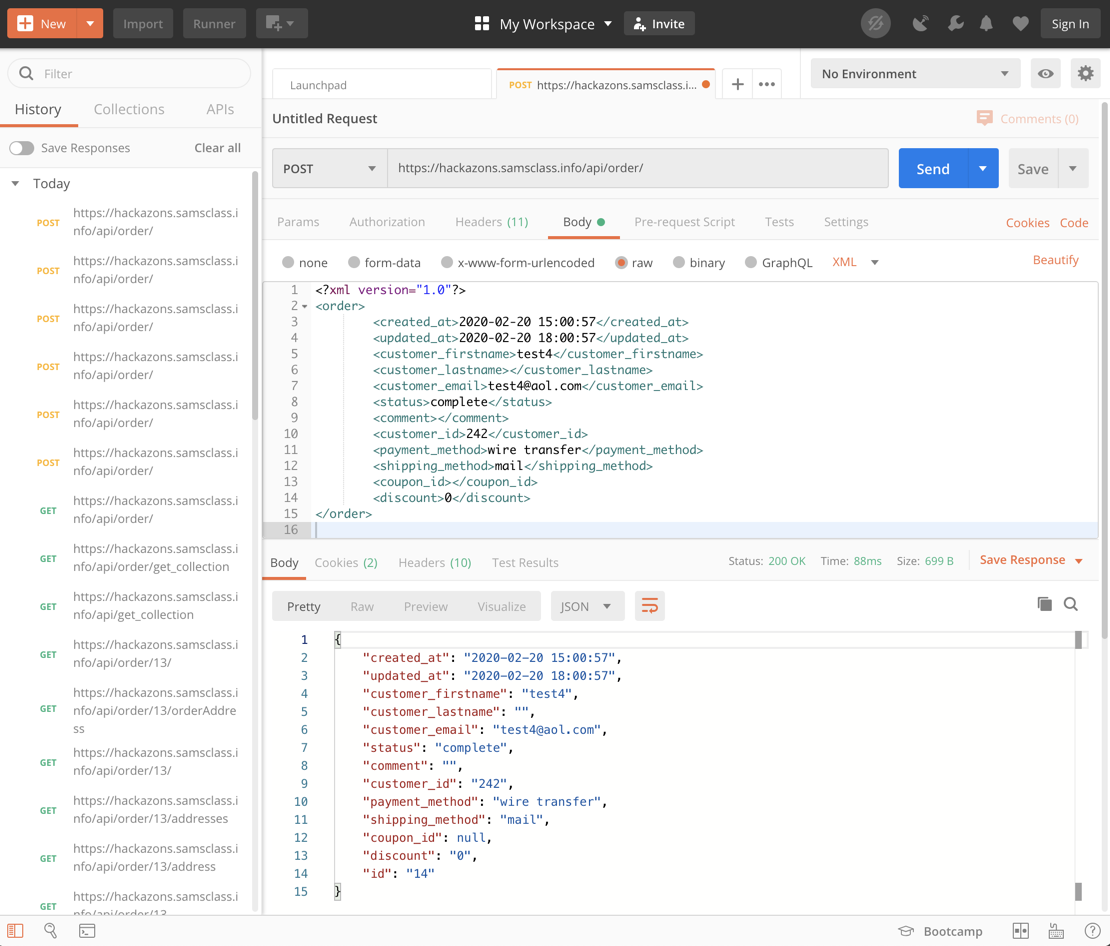Viewport: 1110px width, 946px height.
Task: Search the response with magnifier icon
Action: [1071, 604]
